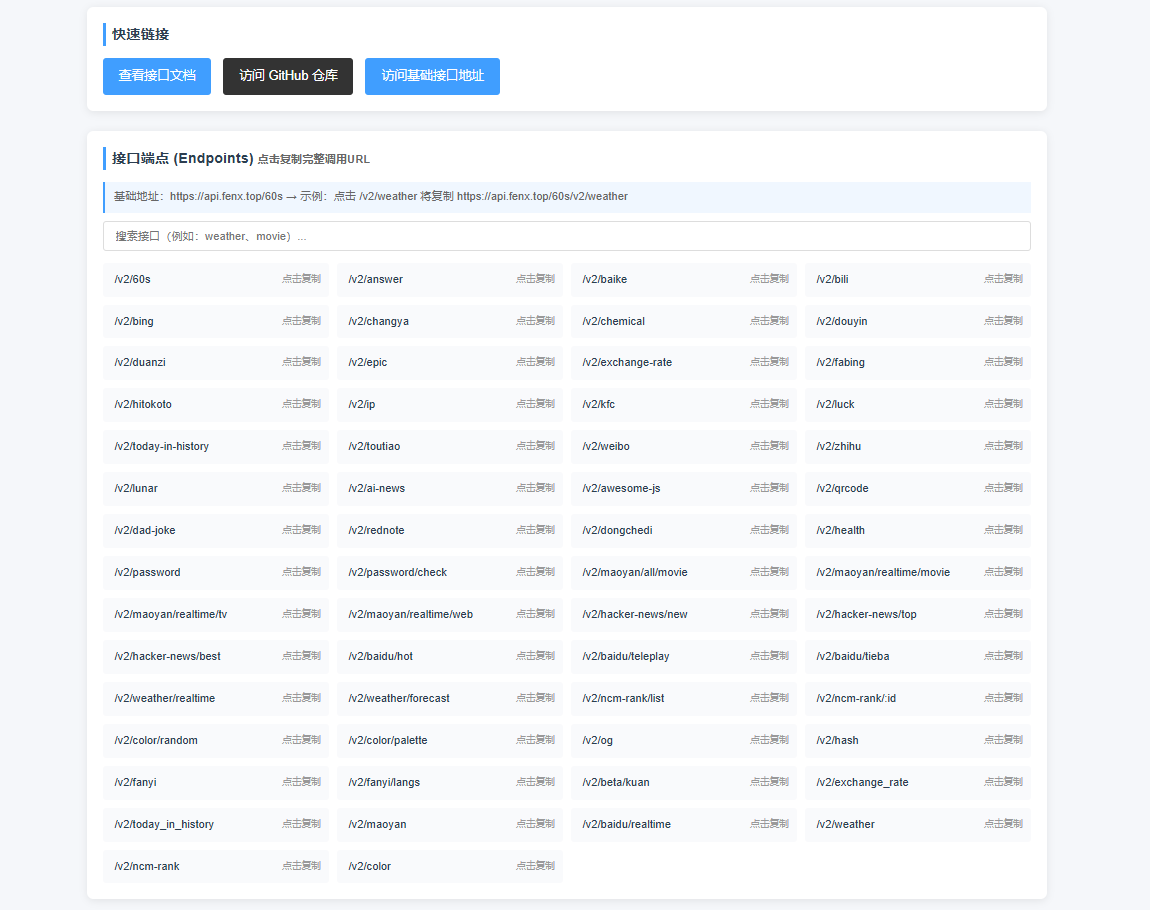Click the /v2/maoyan/realtime/movie endpoint

click(x=917, y=572)
